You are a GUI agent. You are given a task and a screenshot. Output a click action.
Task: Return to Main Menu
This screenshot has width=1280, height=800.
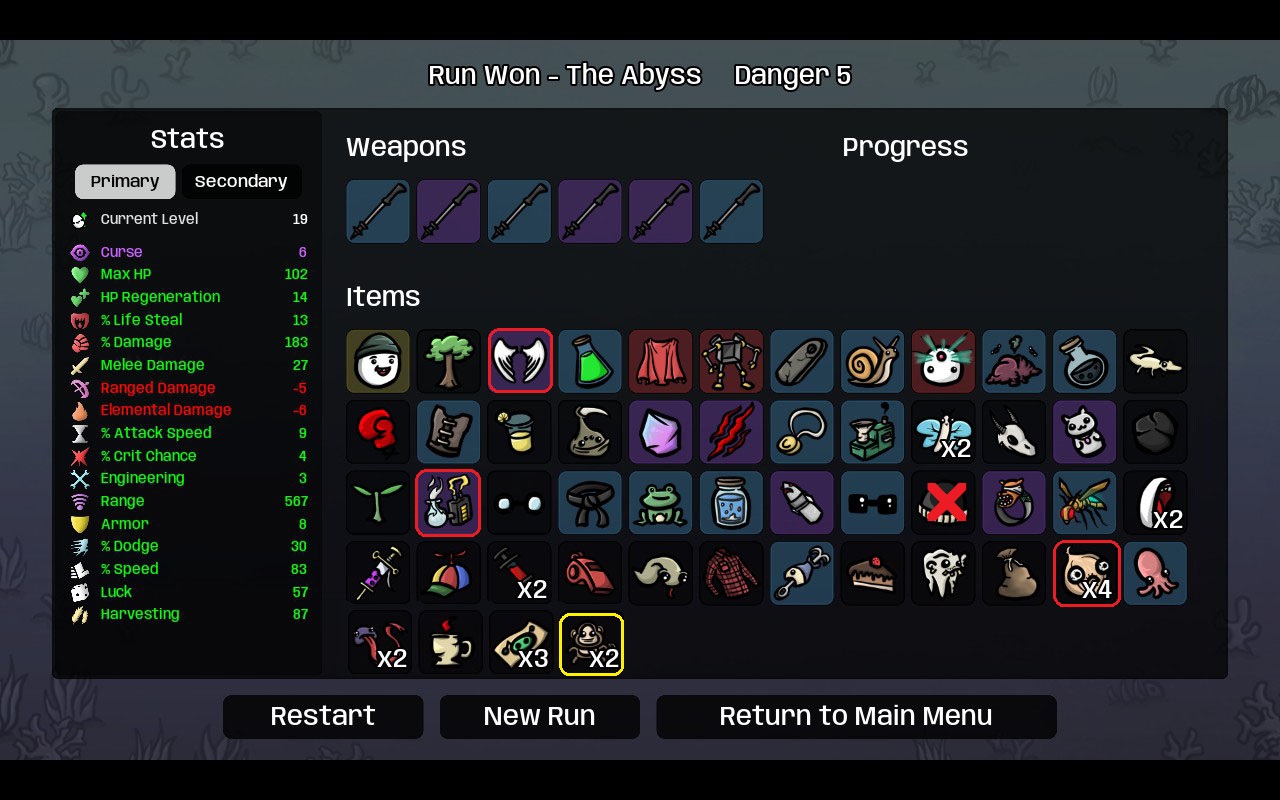pyautogui.click(x=856, y=716)
